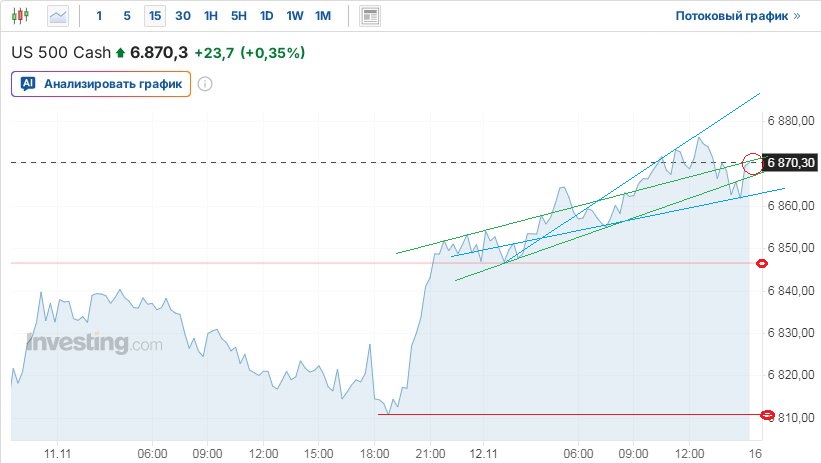
Task: Select the 1 minute timeframe
Action: coord(99,16)
